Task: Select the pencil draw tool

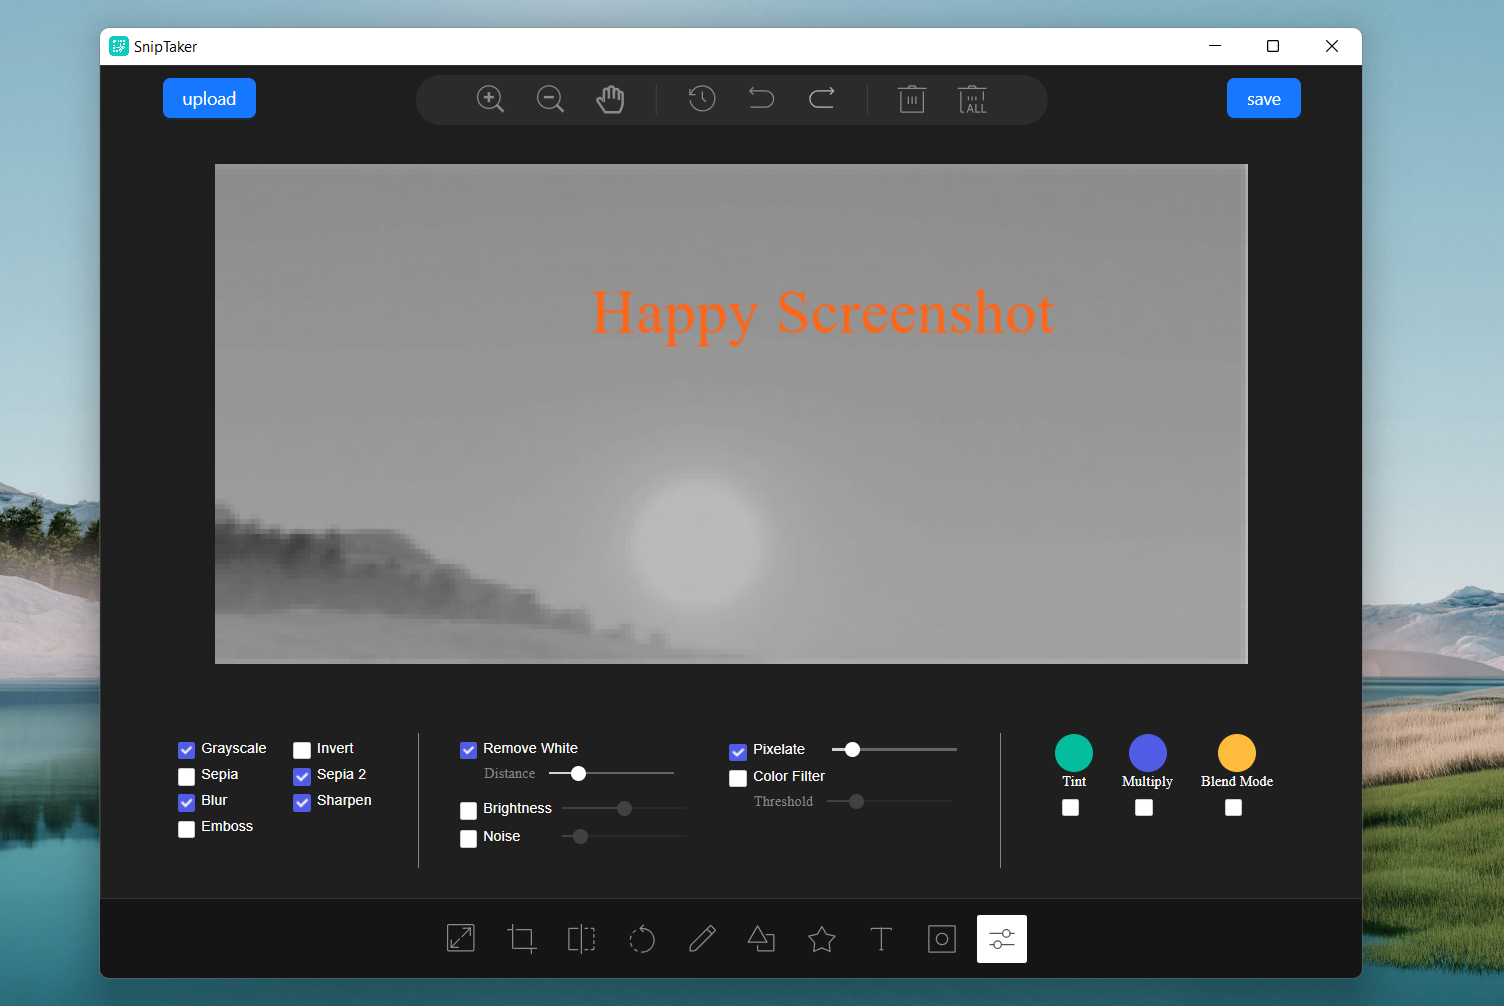Action: coord(702,938)
